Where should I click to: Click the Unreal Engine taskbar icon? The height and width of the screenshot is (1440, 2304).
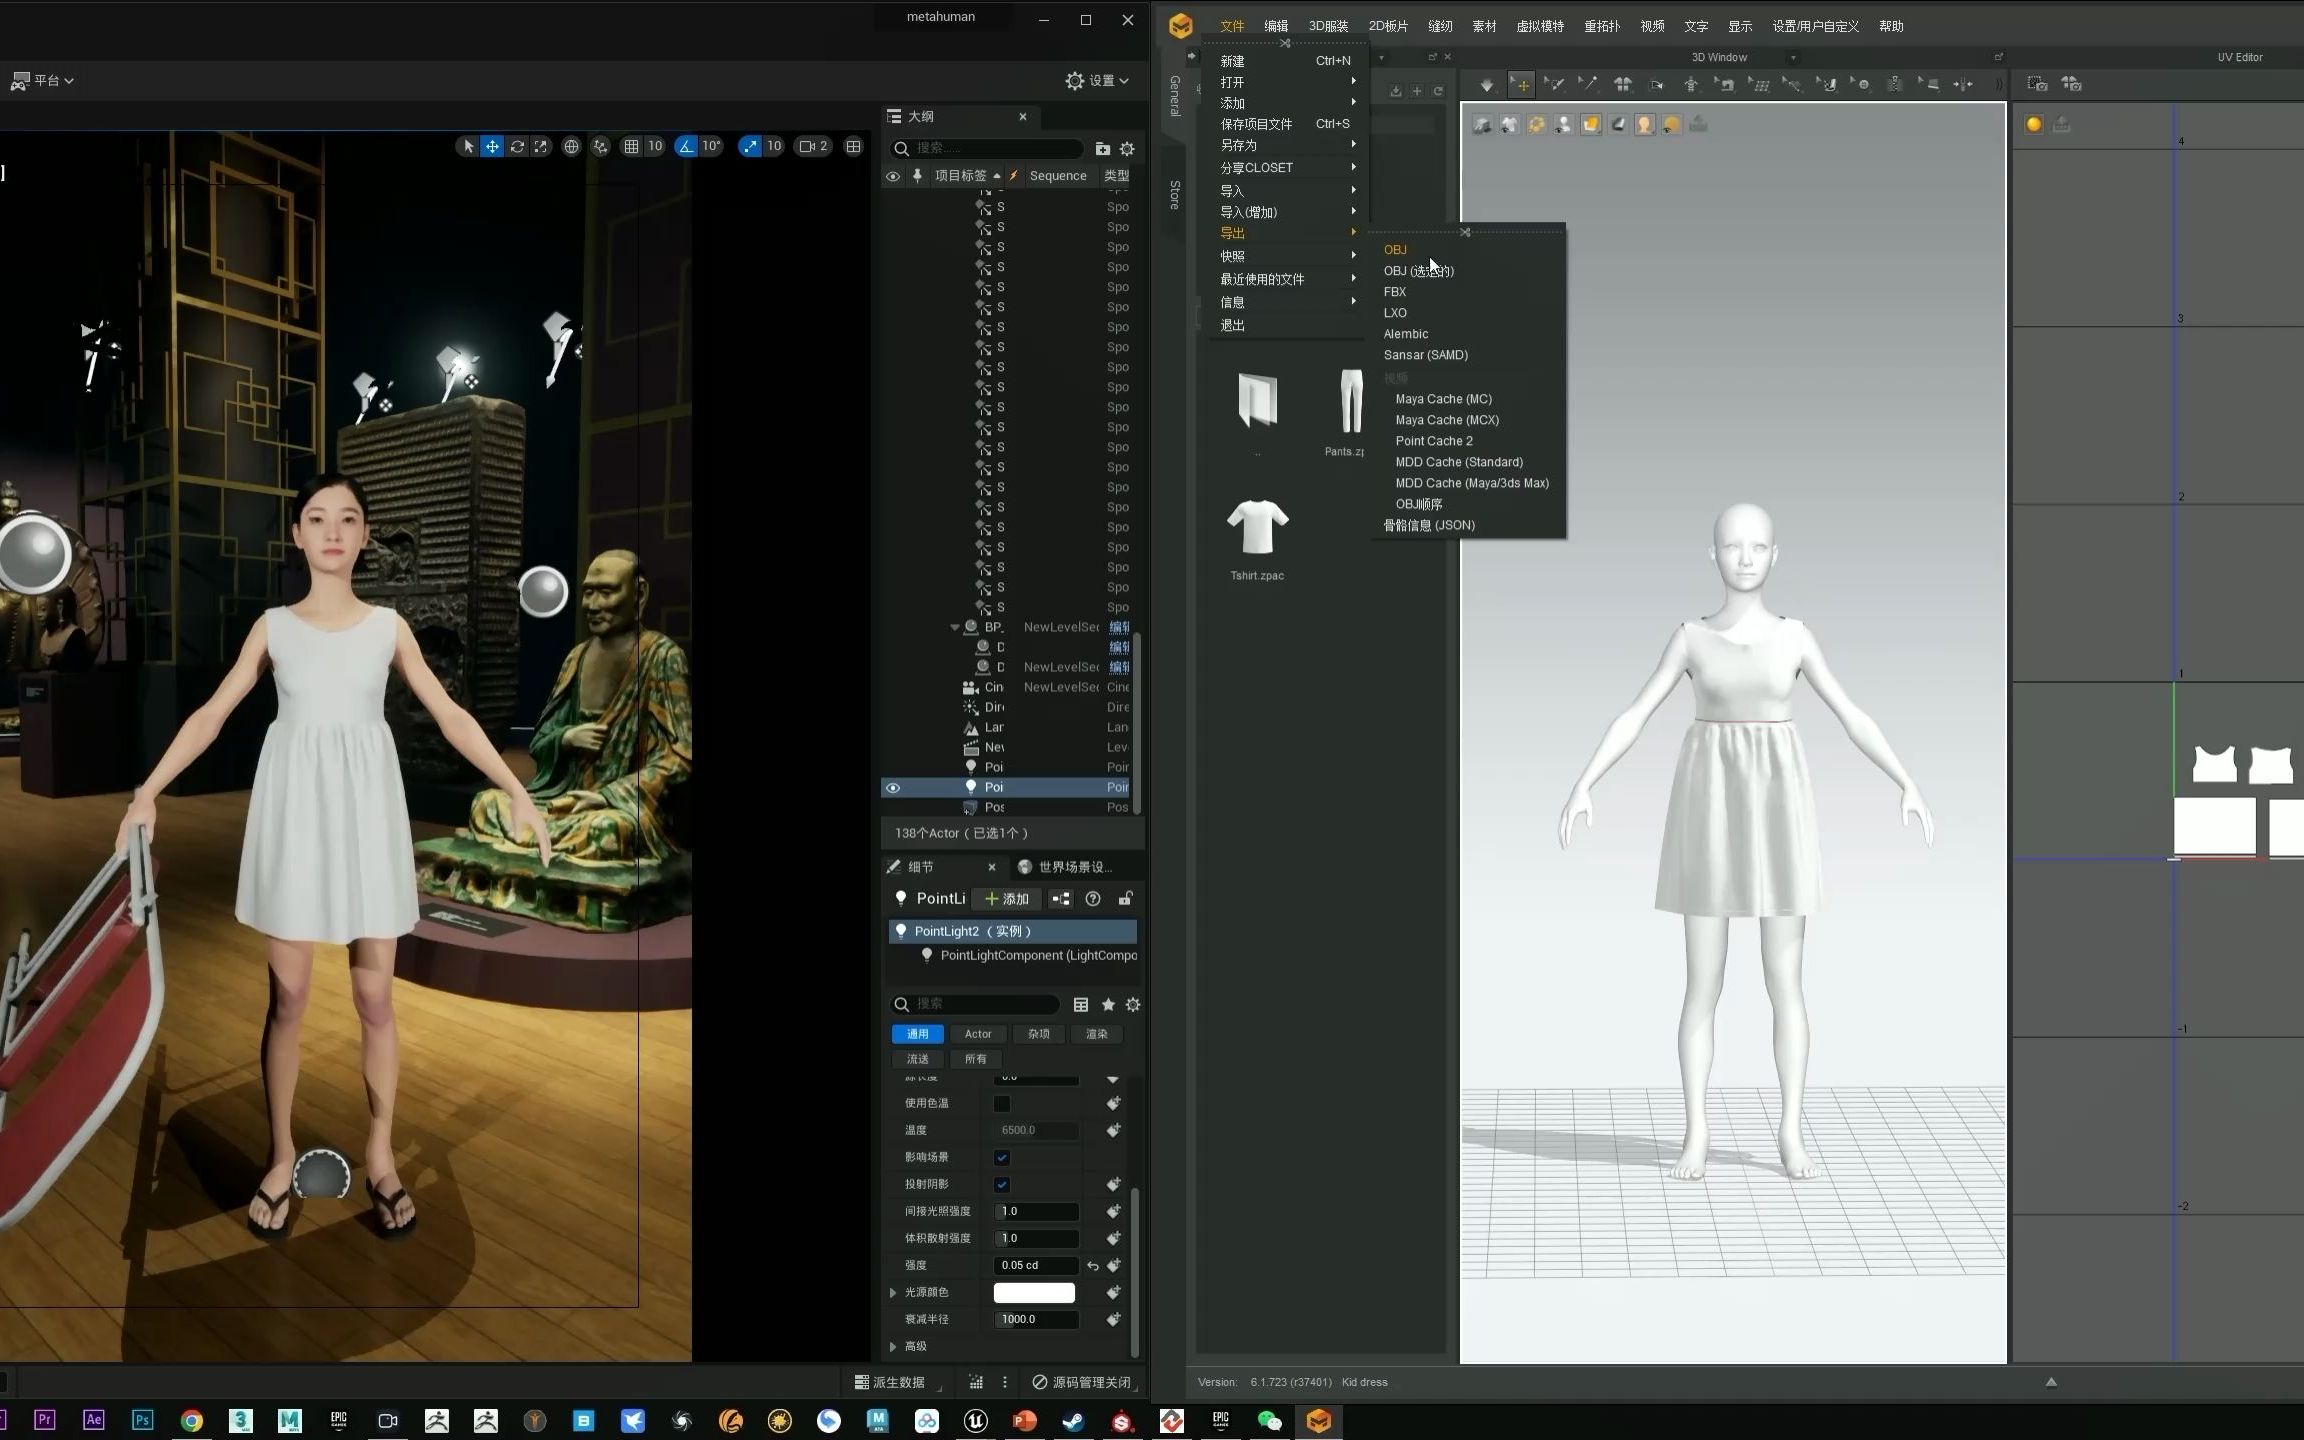tap(976, 1421)
